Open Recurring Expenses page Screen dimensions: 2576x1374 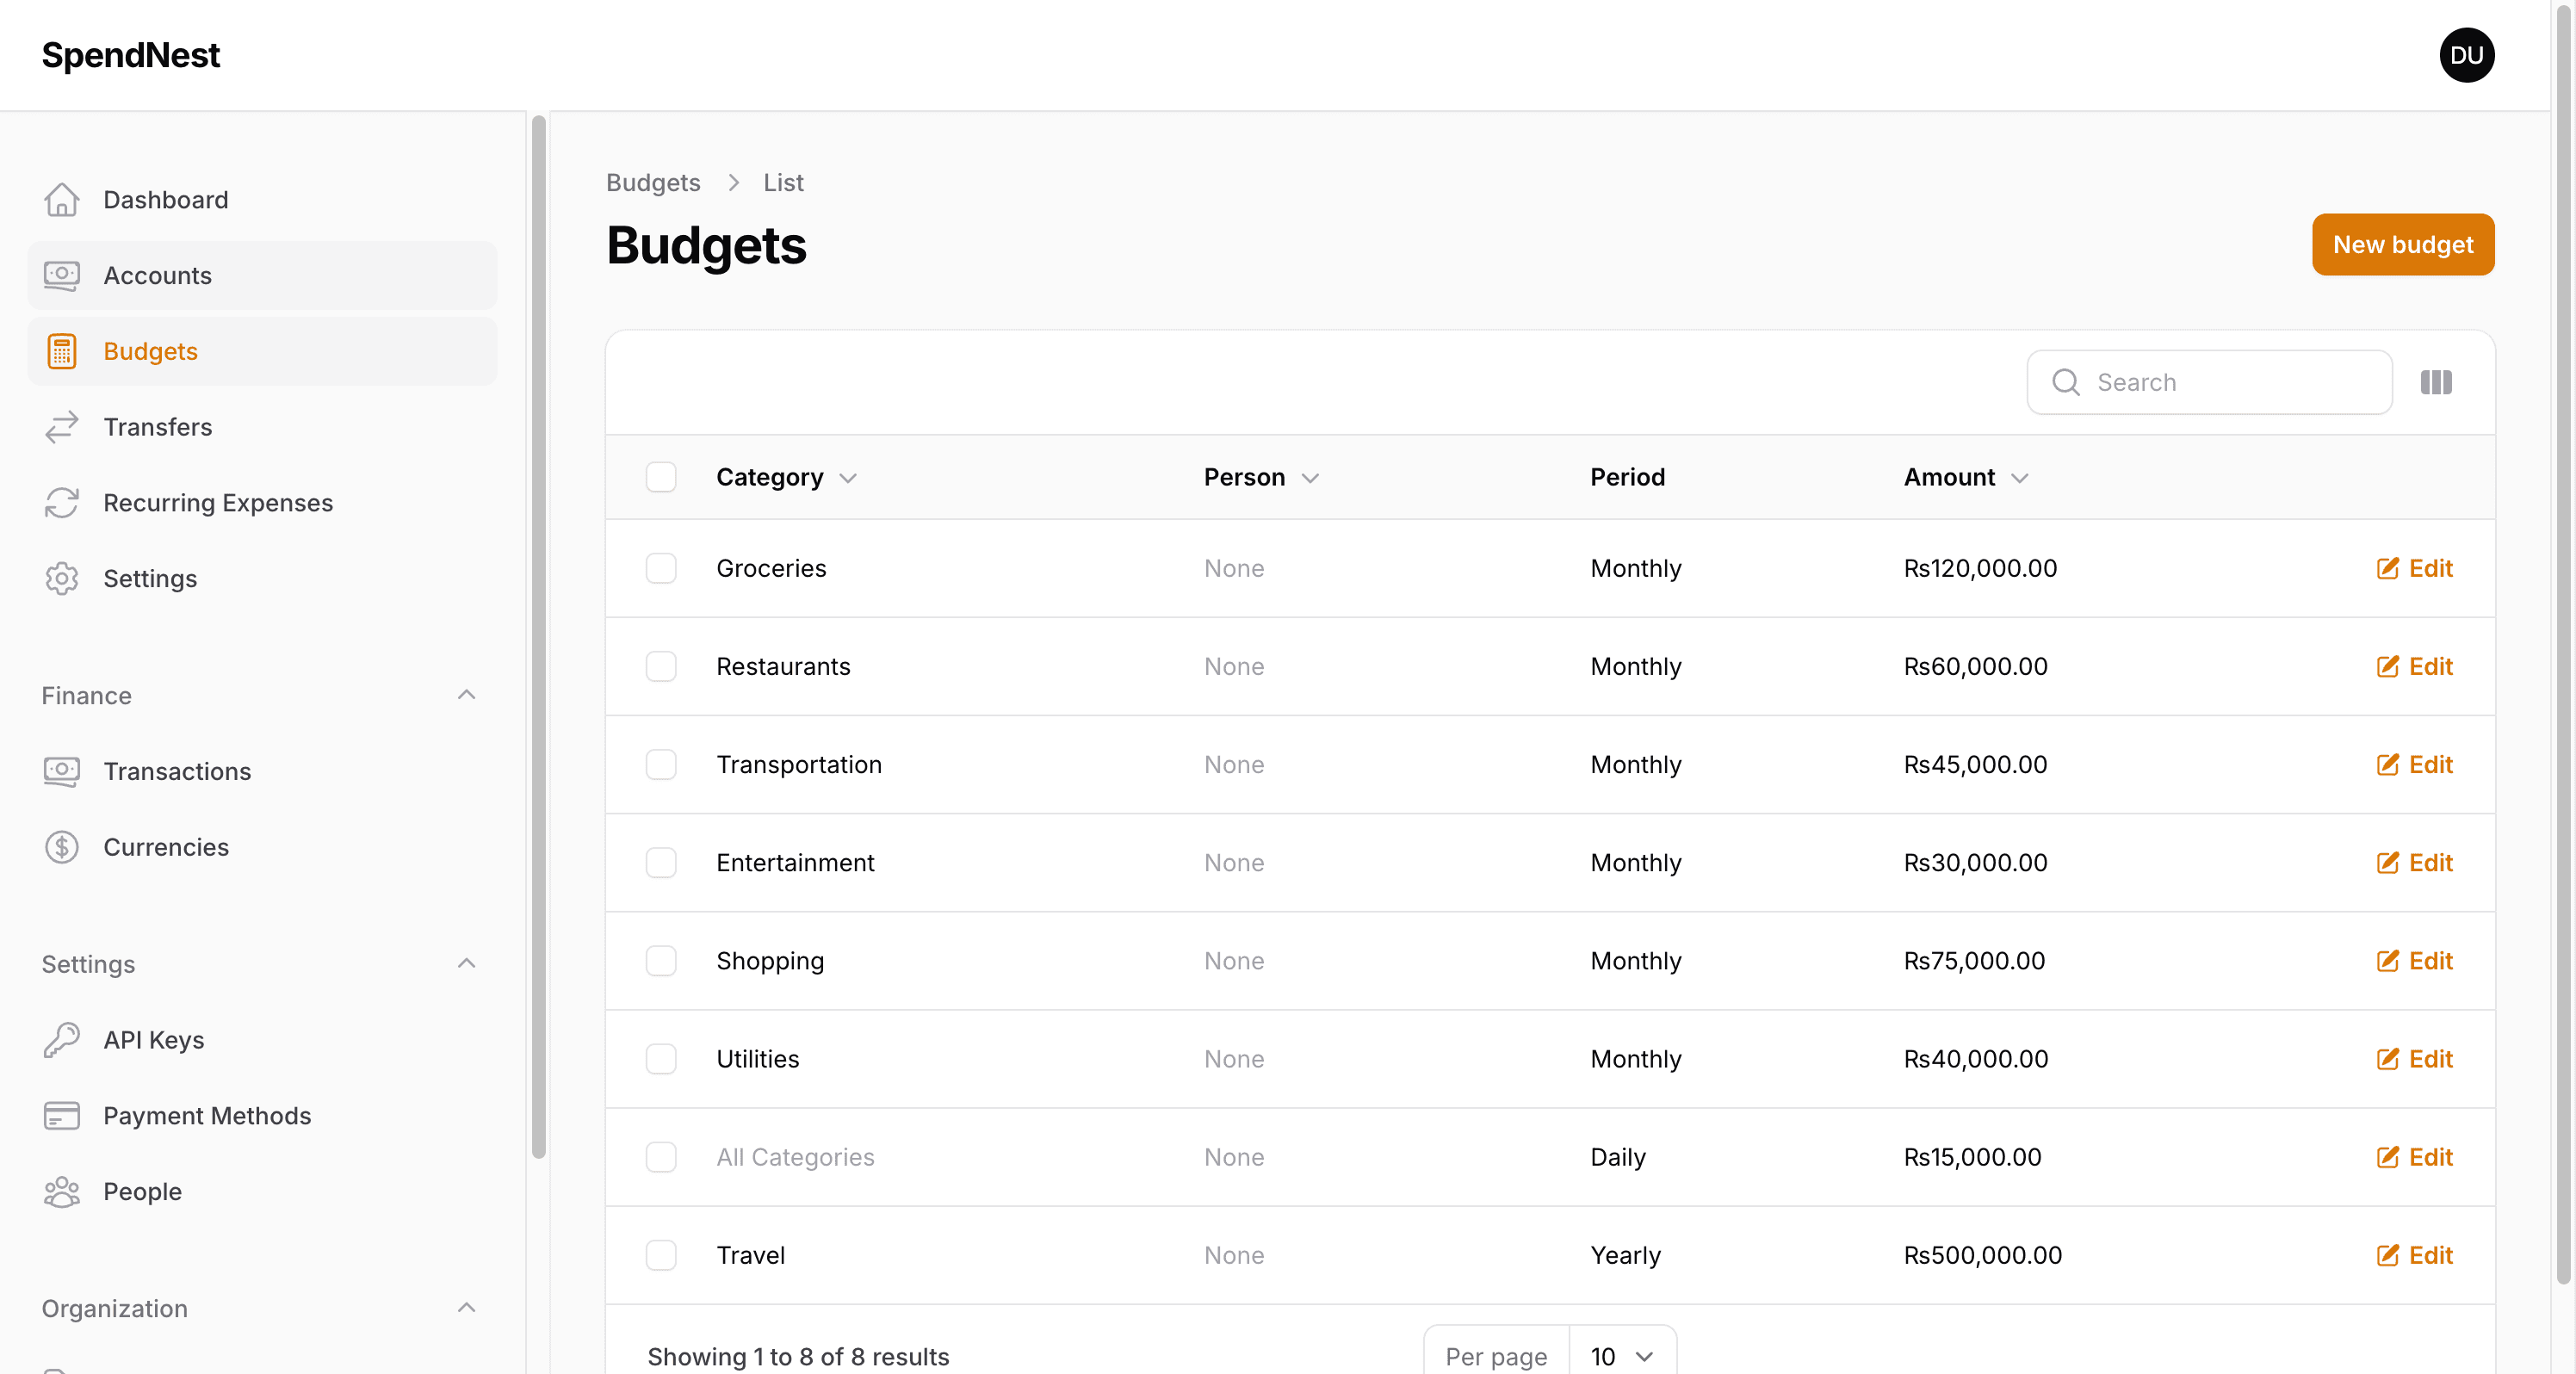coord(262,503)
